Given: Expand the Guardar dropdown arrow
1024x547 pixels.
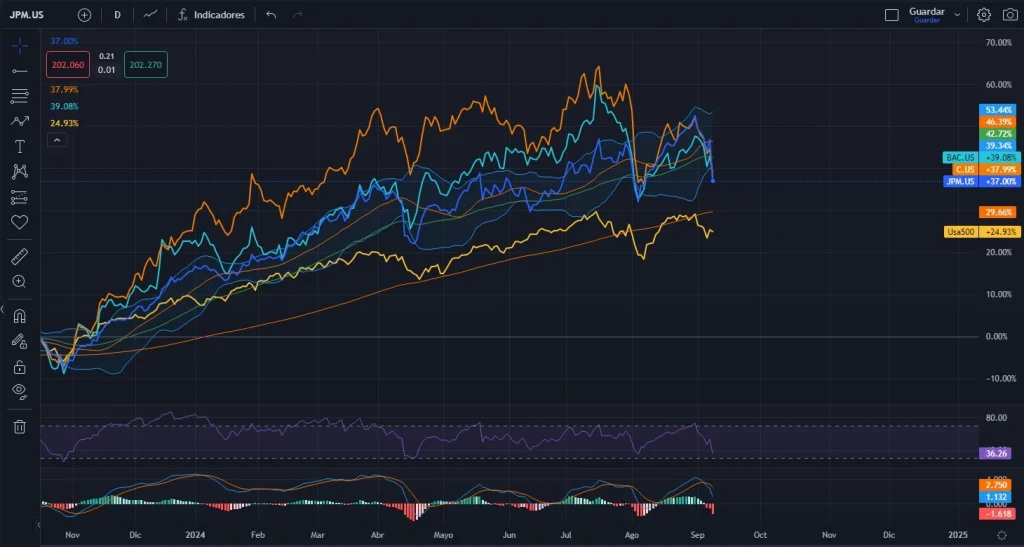Looking at the screenshot, I should click(957, 15).
